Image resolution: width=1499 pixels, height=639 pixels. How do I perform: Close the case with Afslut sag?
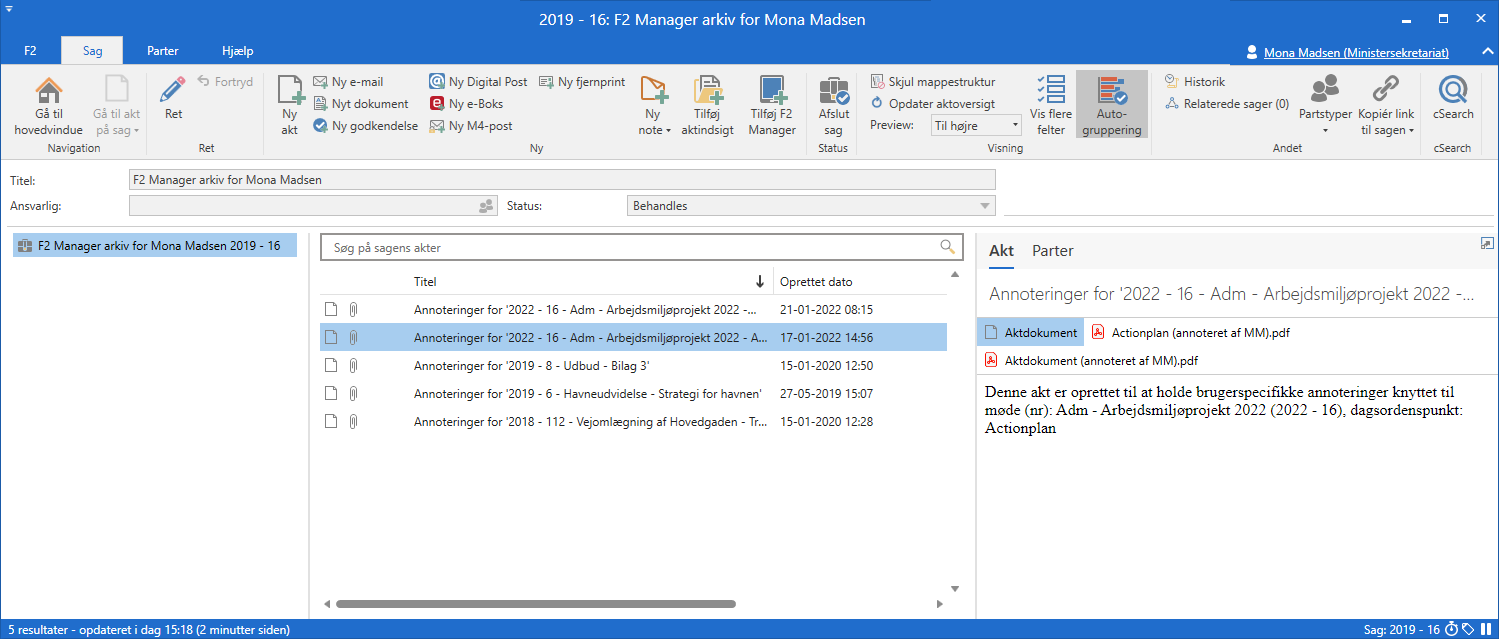point(833,105)
